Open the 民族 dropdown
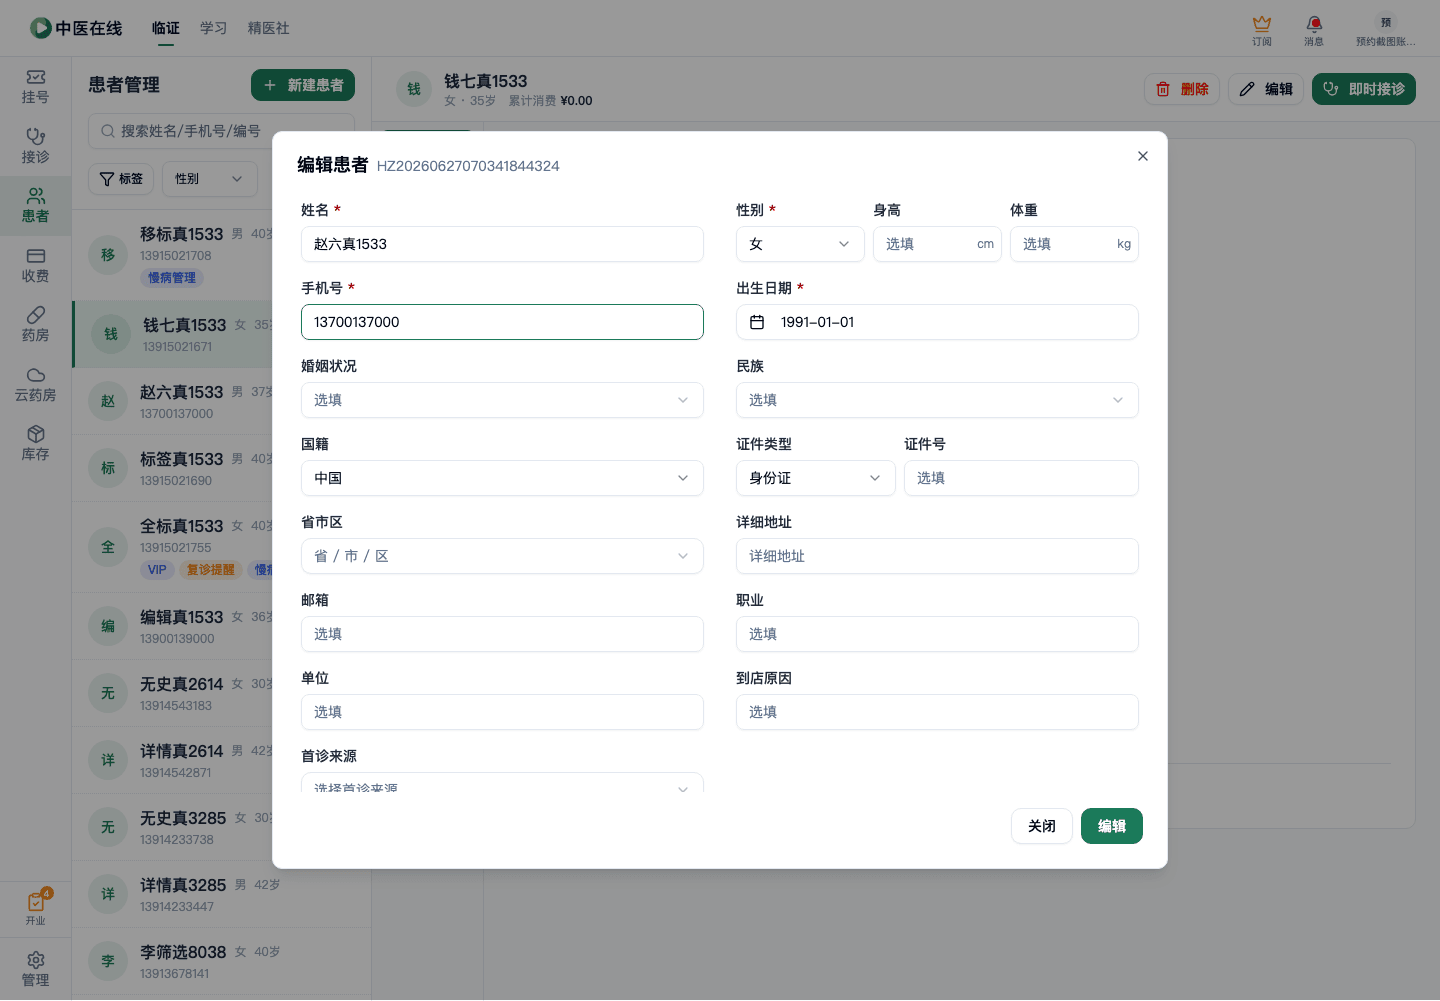The height and width of the screenshot is (1001, 1440). [937, 400]
